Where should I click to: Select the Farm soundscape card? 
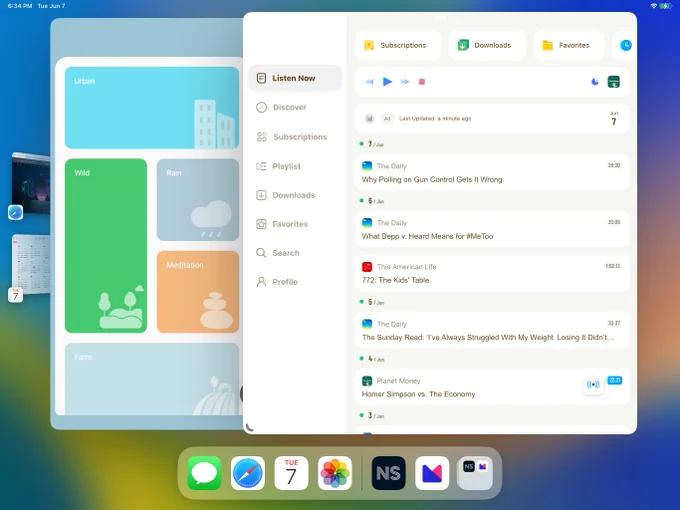point(152,379)
